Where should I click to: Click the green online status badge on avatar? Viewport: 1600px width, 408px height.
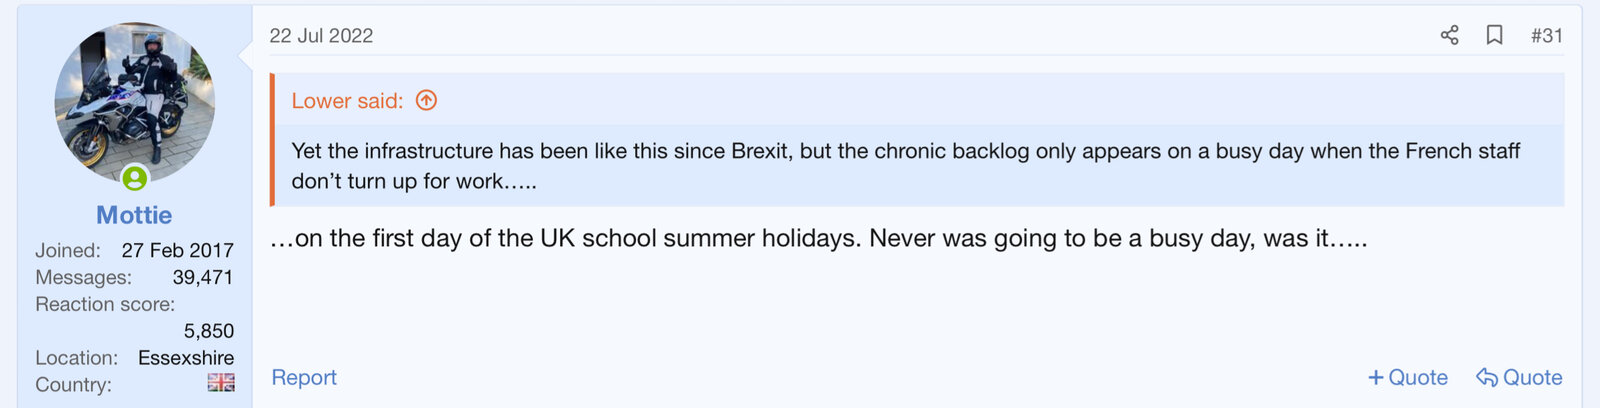pyautogui.click(x=135, y=178)
